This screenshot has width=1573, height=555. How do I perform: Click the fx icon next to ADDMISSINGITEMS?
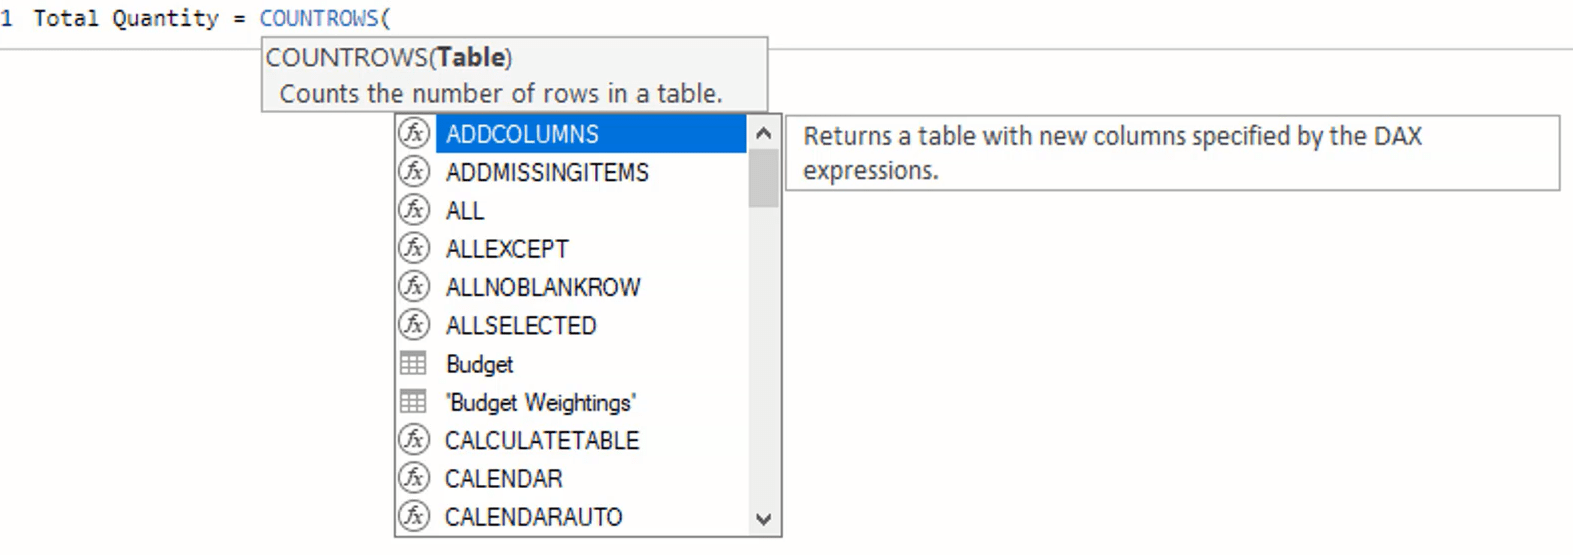[x=414, y=171]
